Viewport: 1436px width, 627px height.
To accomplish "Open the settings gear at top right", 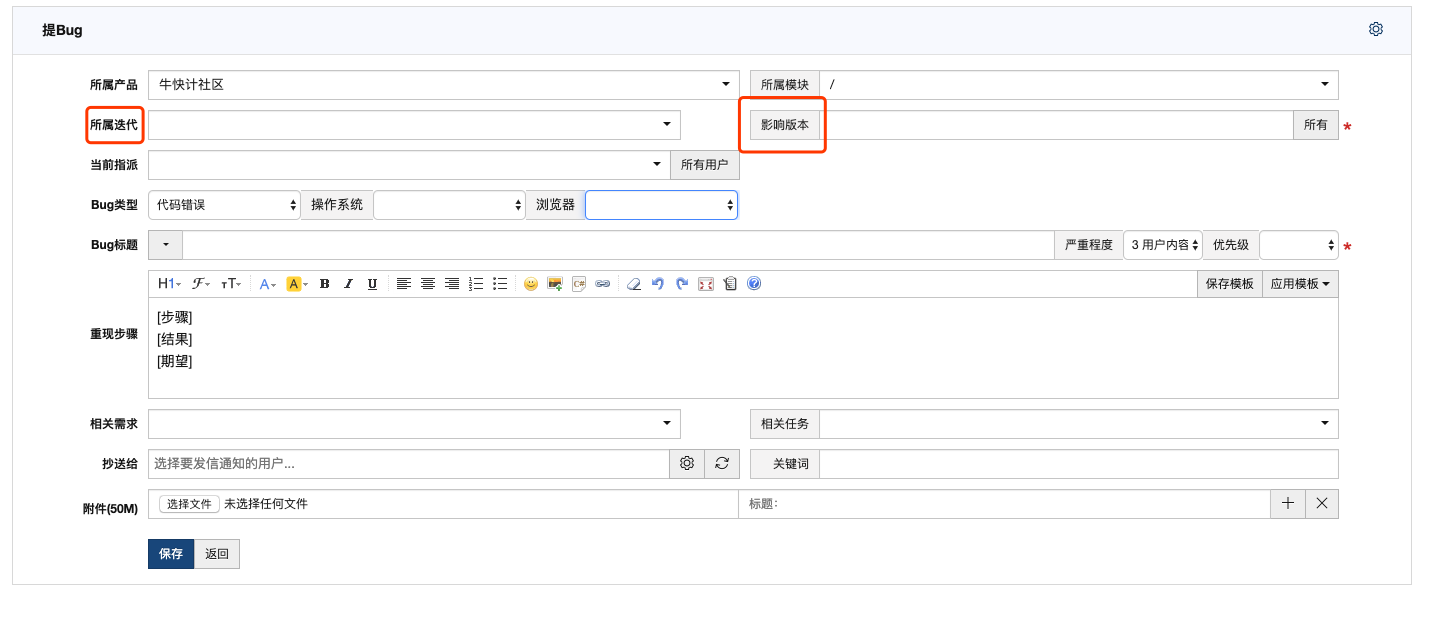I will point(1375,29).
